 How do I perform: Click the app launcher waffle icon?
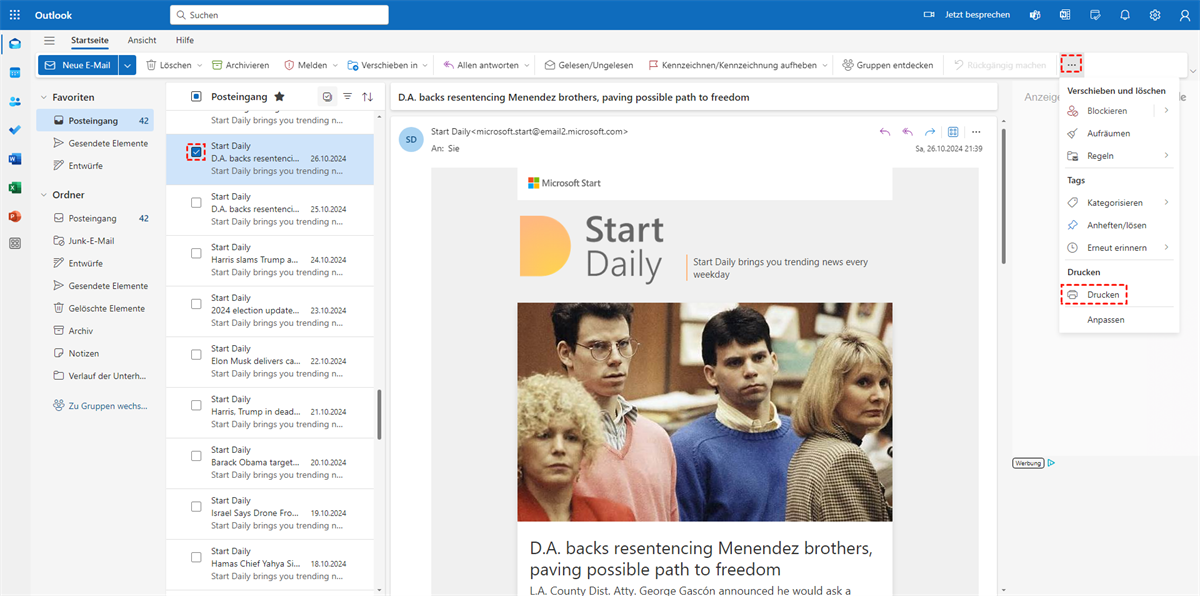pos(15,15)
